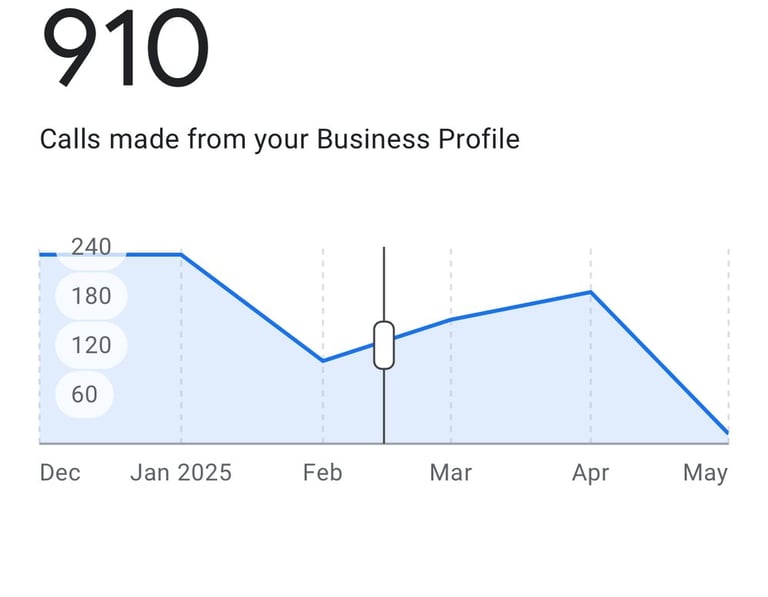The width and height of the screenshot is (768, 597).
Task: Select the Jan 2025 axis label
Action: 181,473
